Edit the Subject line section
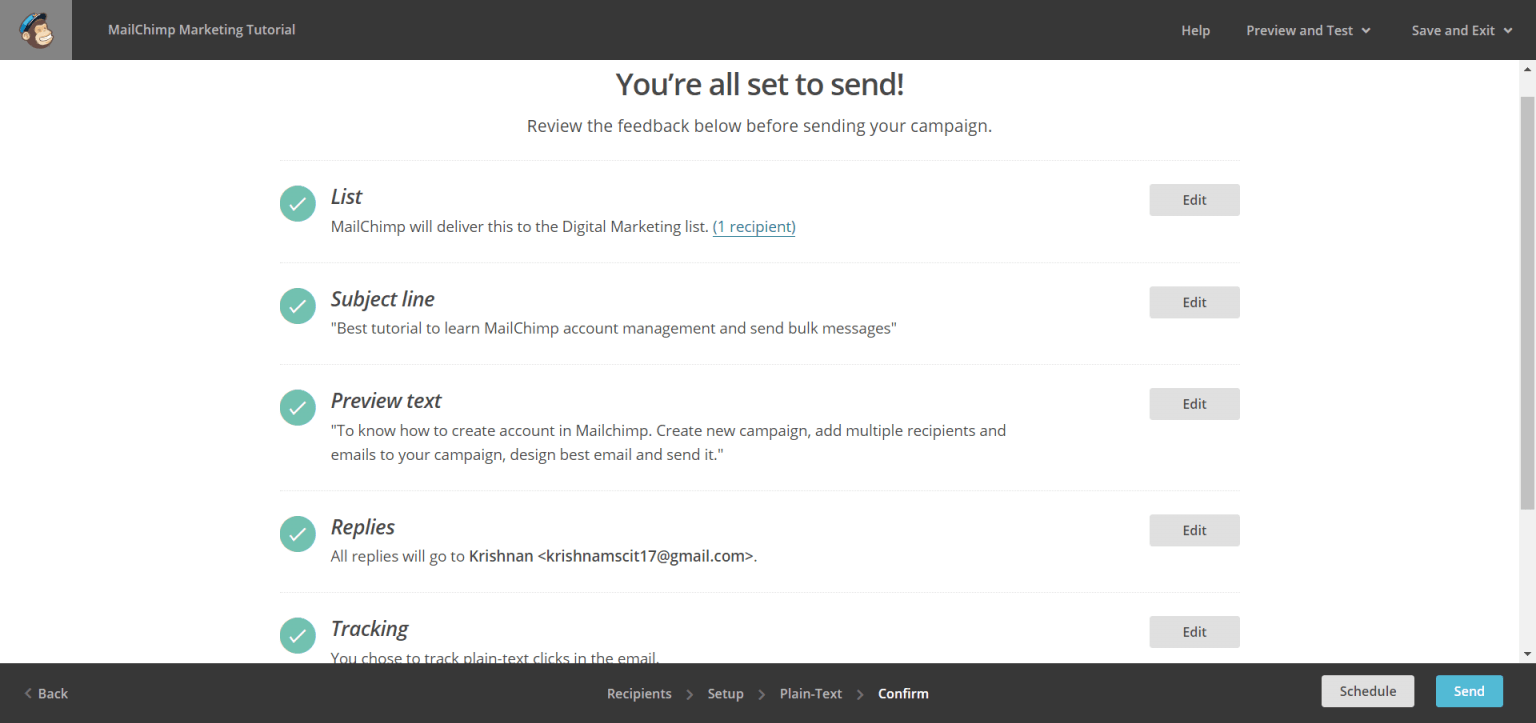 (x=1194, y=302)
